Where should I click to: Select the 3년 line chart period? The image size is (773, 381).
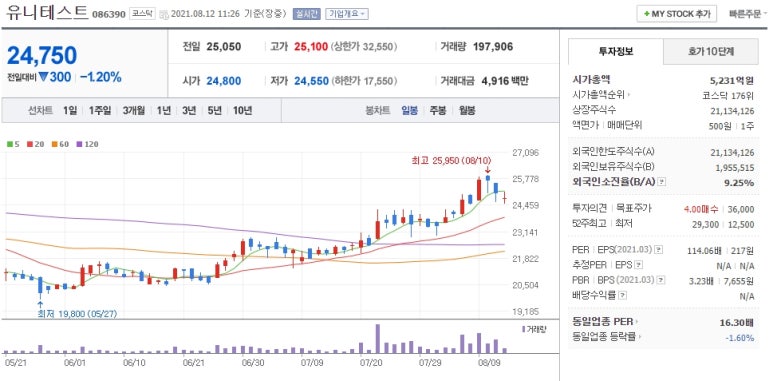189,110
